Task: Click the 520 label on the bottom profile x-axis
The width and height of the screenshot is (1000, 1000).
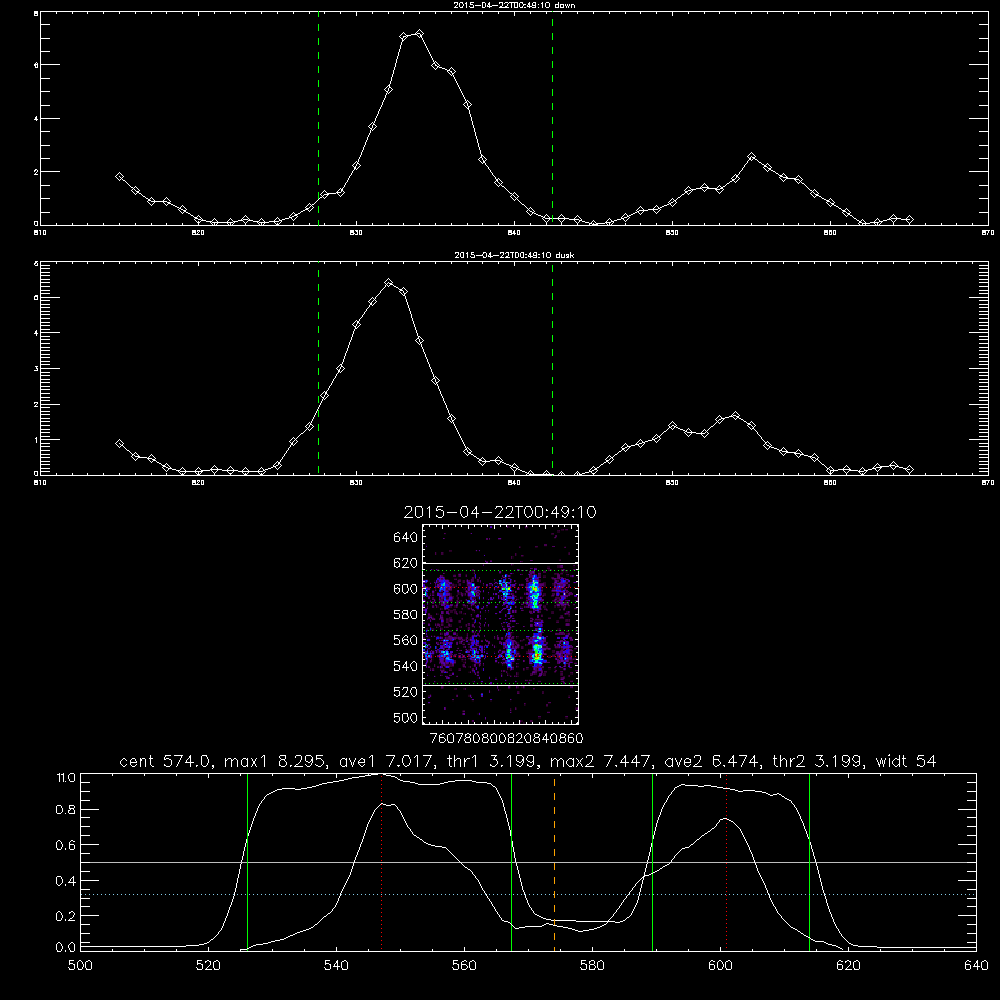Action: 209,966
